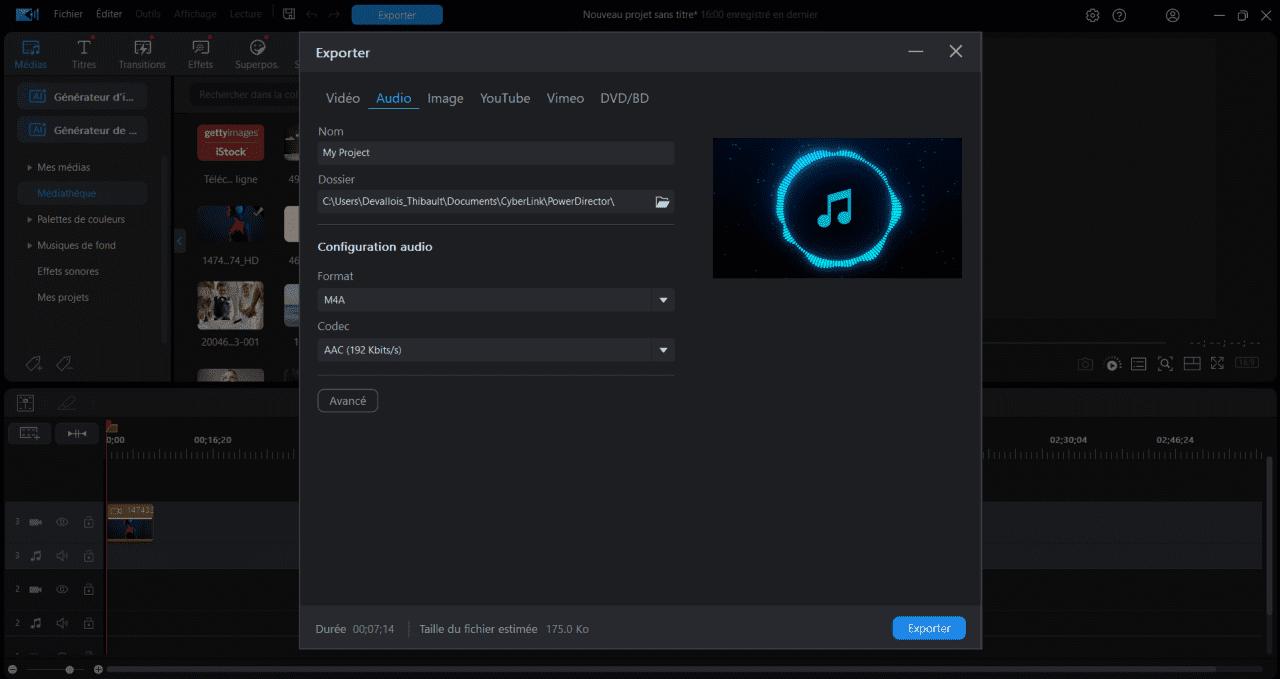Open the Codec AAC dropdown
Image resolution: width=1280 pixels, height=679 pixels.
[x=496, y=350]
